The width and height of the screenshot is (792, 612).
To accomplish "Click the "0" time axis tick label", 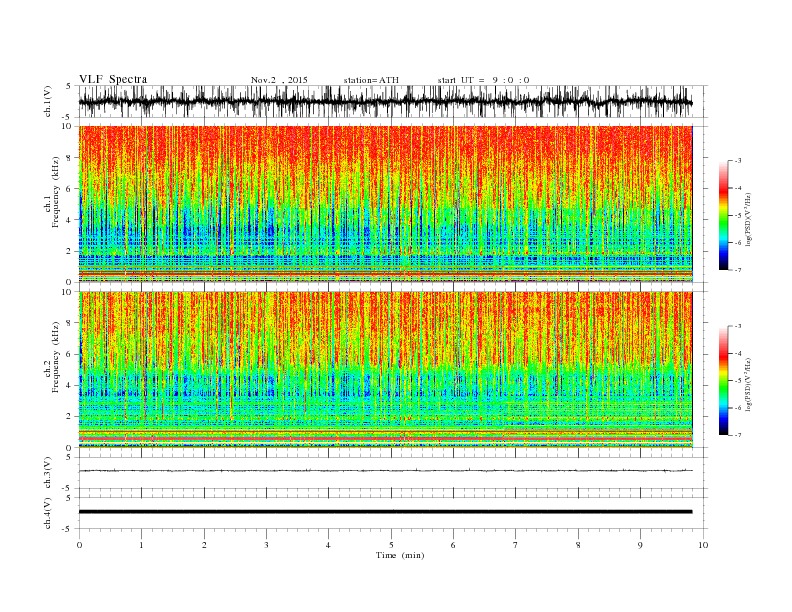I will (x=79, y=545).
